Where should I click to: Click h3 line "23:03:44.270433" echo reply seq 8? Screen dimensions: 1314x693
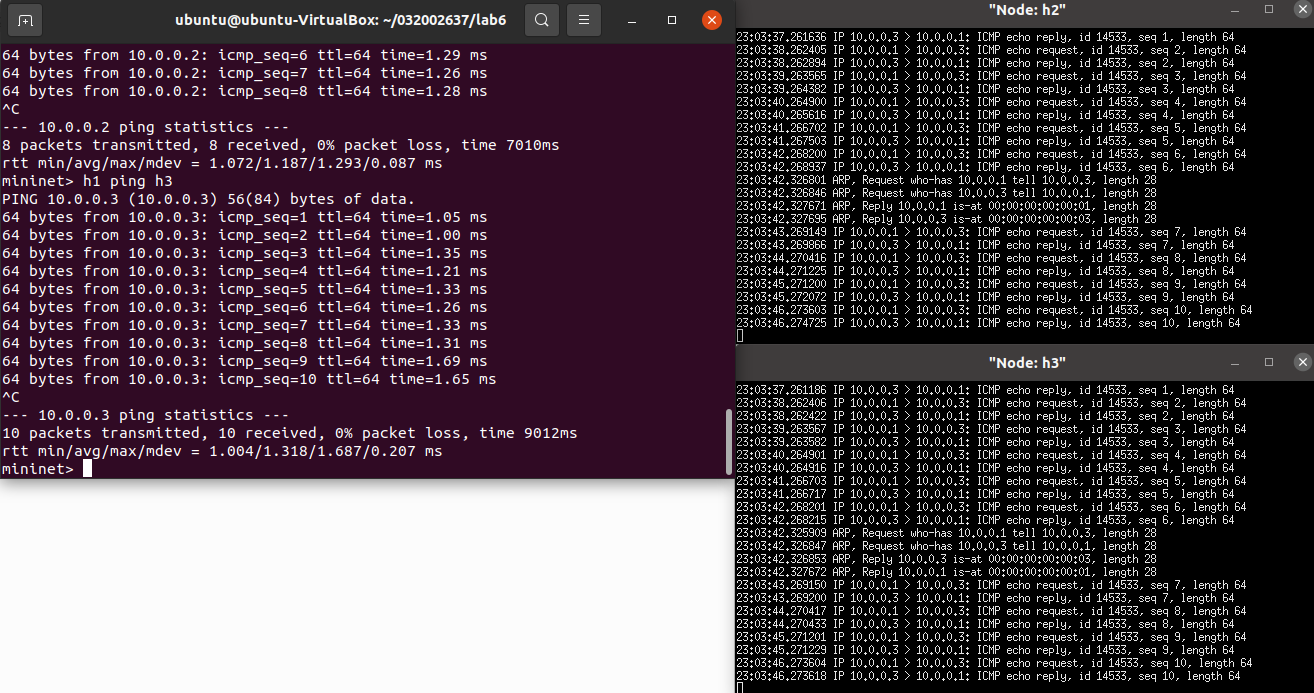pyautogui.click(x=986, y=624)
